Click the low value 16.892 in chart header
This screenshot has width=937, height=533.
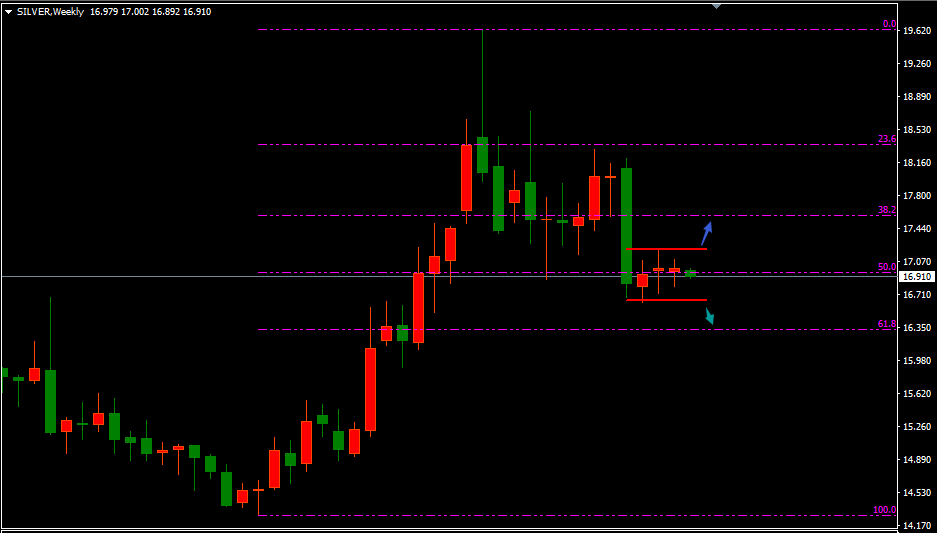166,12
